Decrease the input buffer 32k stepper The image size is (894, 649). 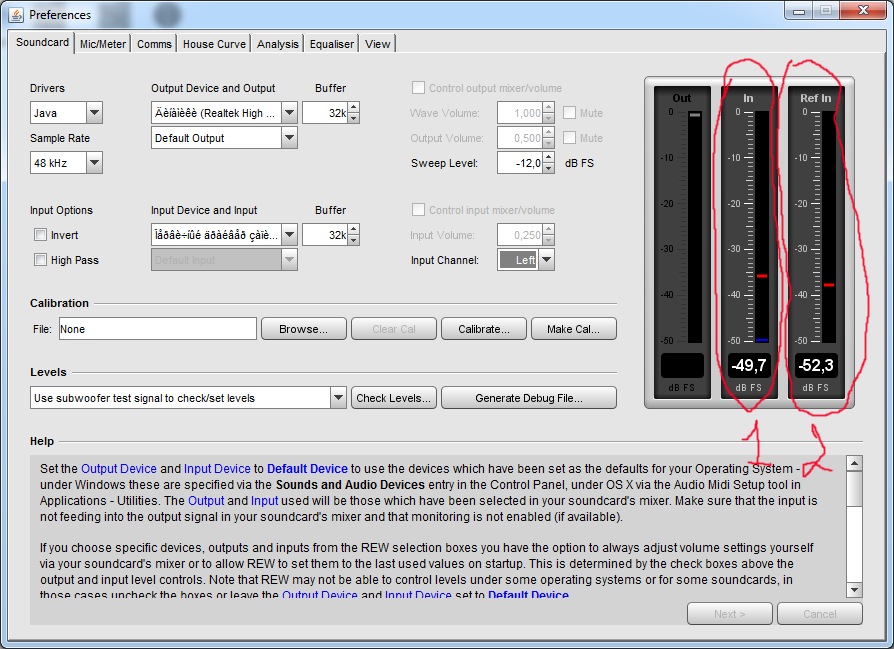[354, 240]
